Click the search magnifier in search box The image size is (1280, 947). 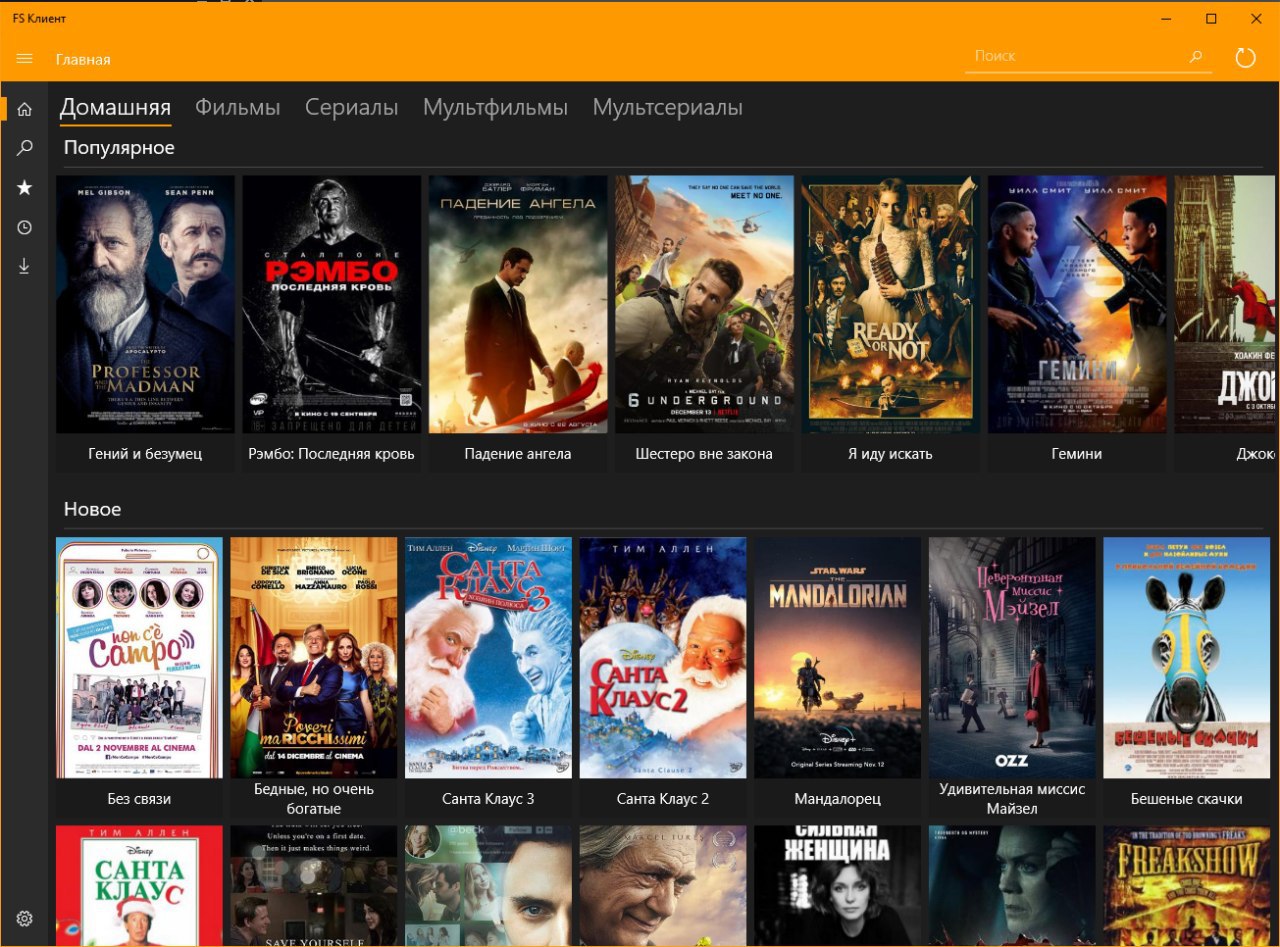[x=1196, y=57]
